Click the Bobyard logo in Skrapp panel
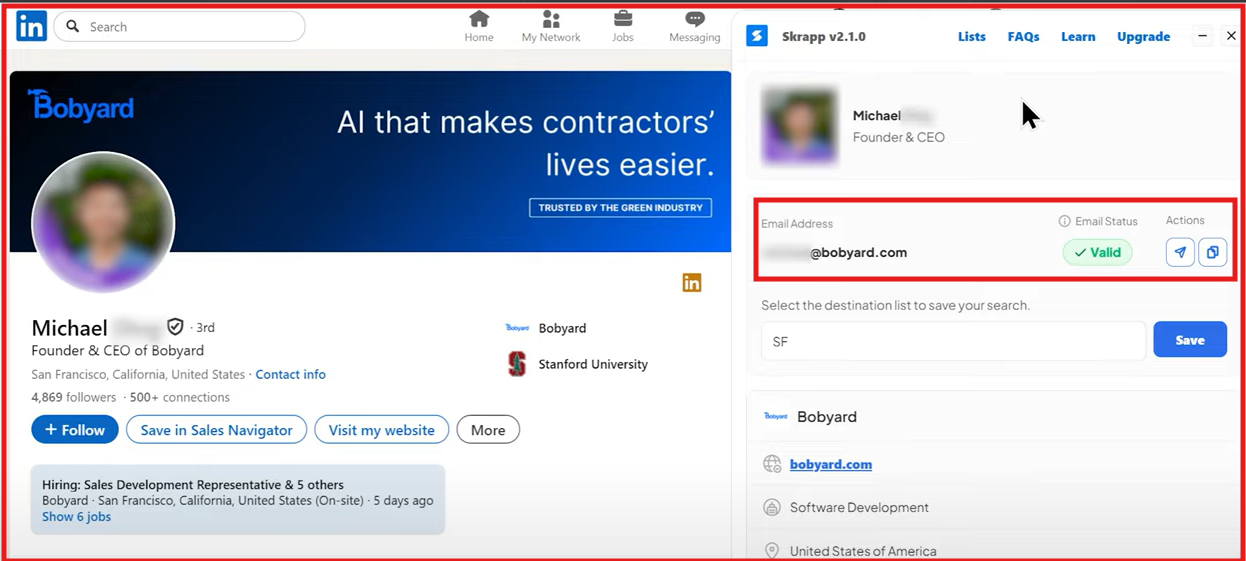1246x561 pixels. [775, 416]
